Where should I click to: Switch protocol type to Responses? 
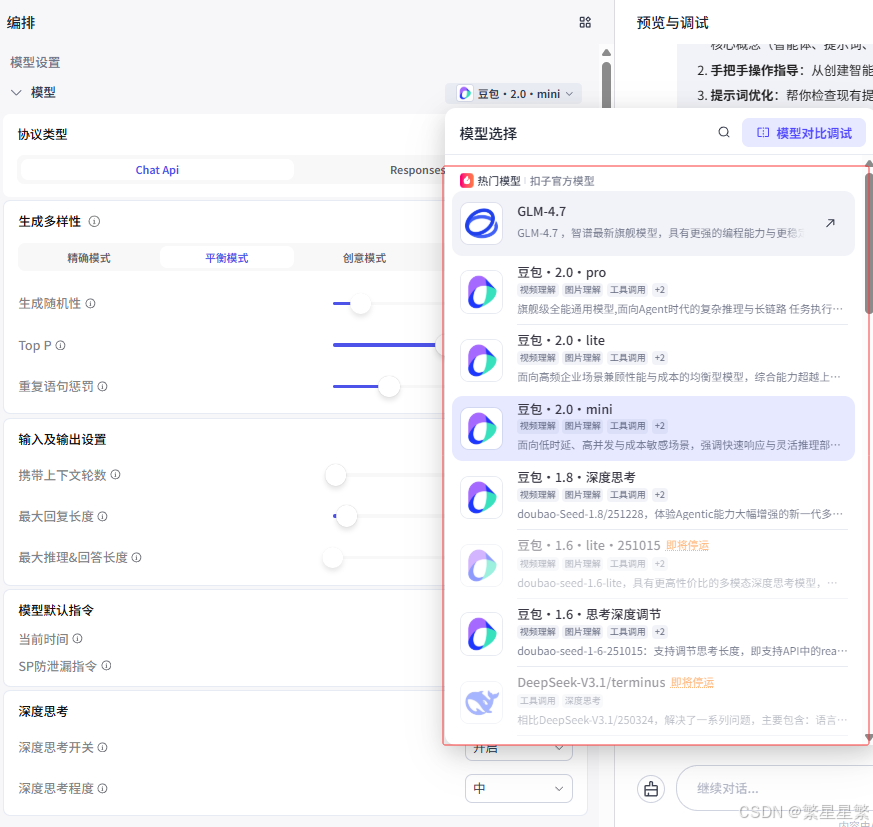coord(416,170)
